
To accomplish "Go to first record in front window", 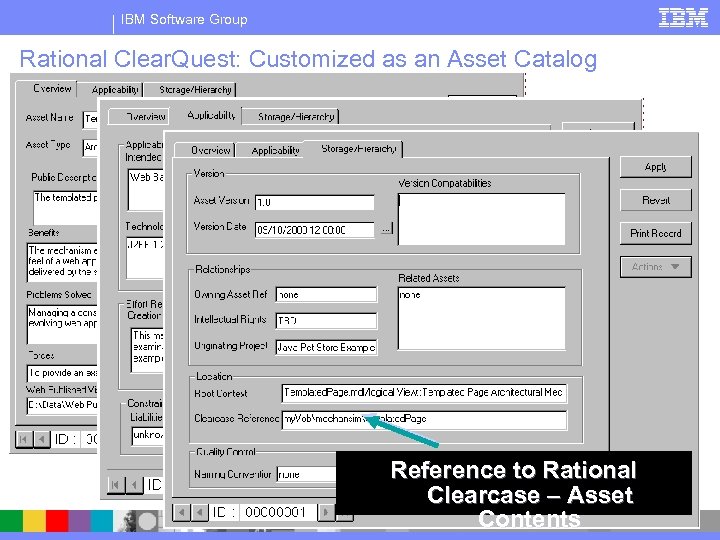I will [181, 512].
